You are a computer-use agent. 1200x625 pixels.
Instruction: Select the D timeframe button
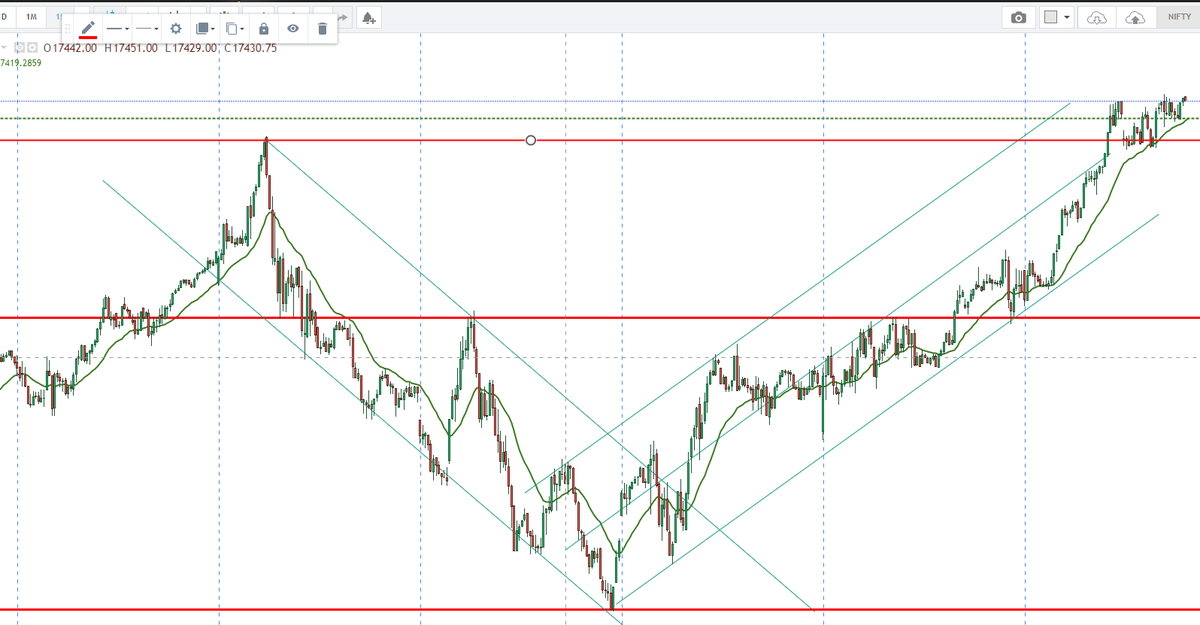pyautogui.click(x=5, y=17)
